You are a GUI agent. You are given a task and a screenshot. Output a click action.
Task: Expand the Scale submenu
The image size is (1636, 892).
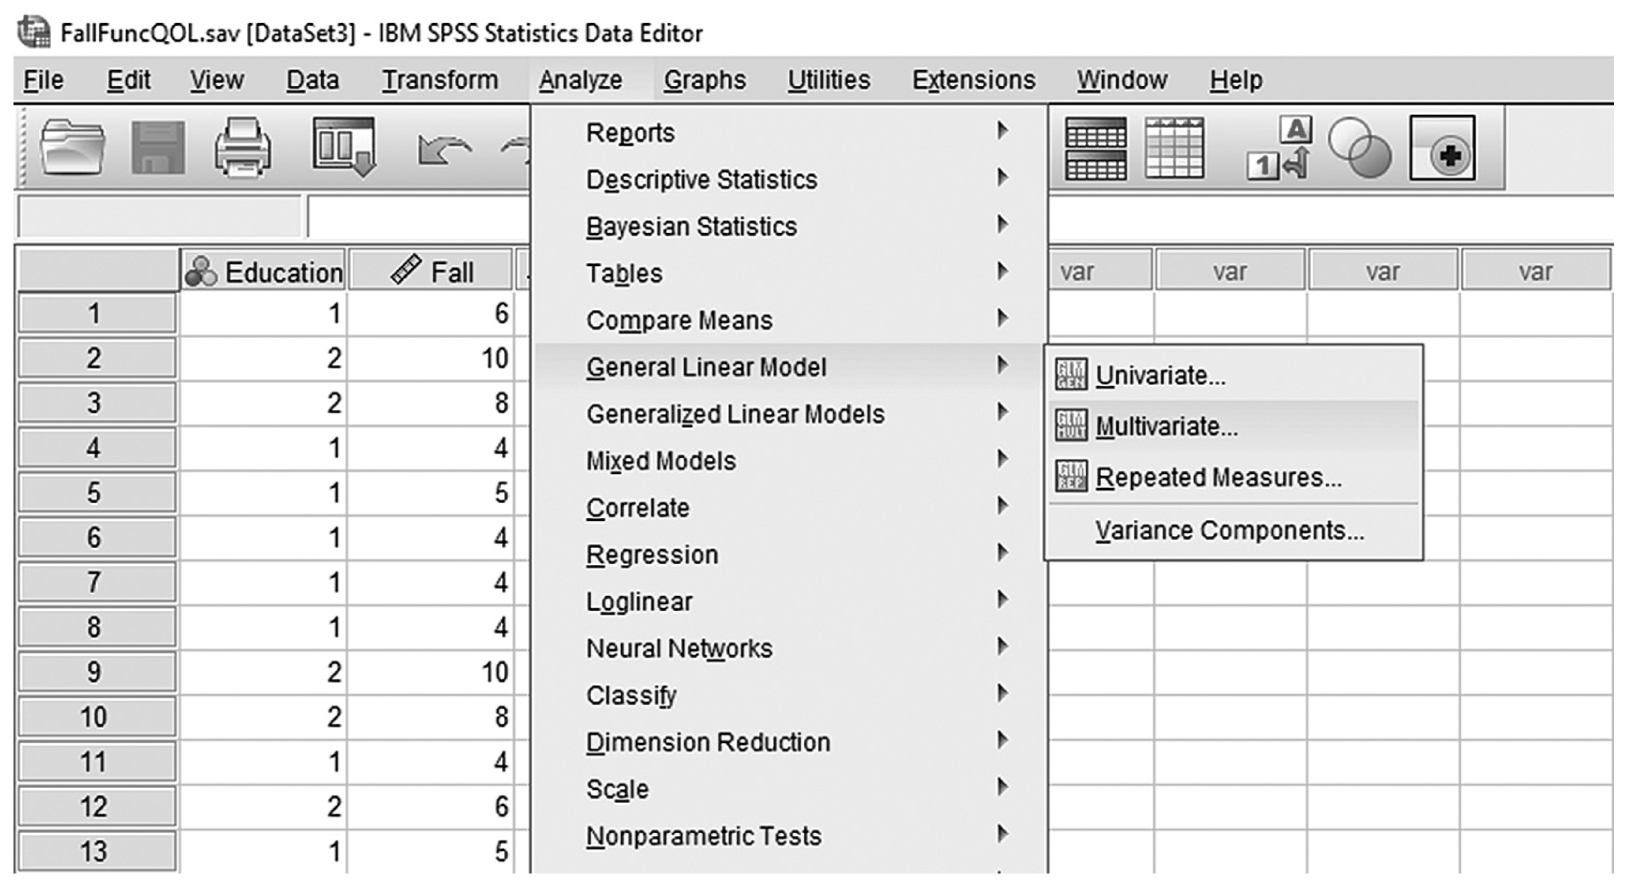(790, 789)
